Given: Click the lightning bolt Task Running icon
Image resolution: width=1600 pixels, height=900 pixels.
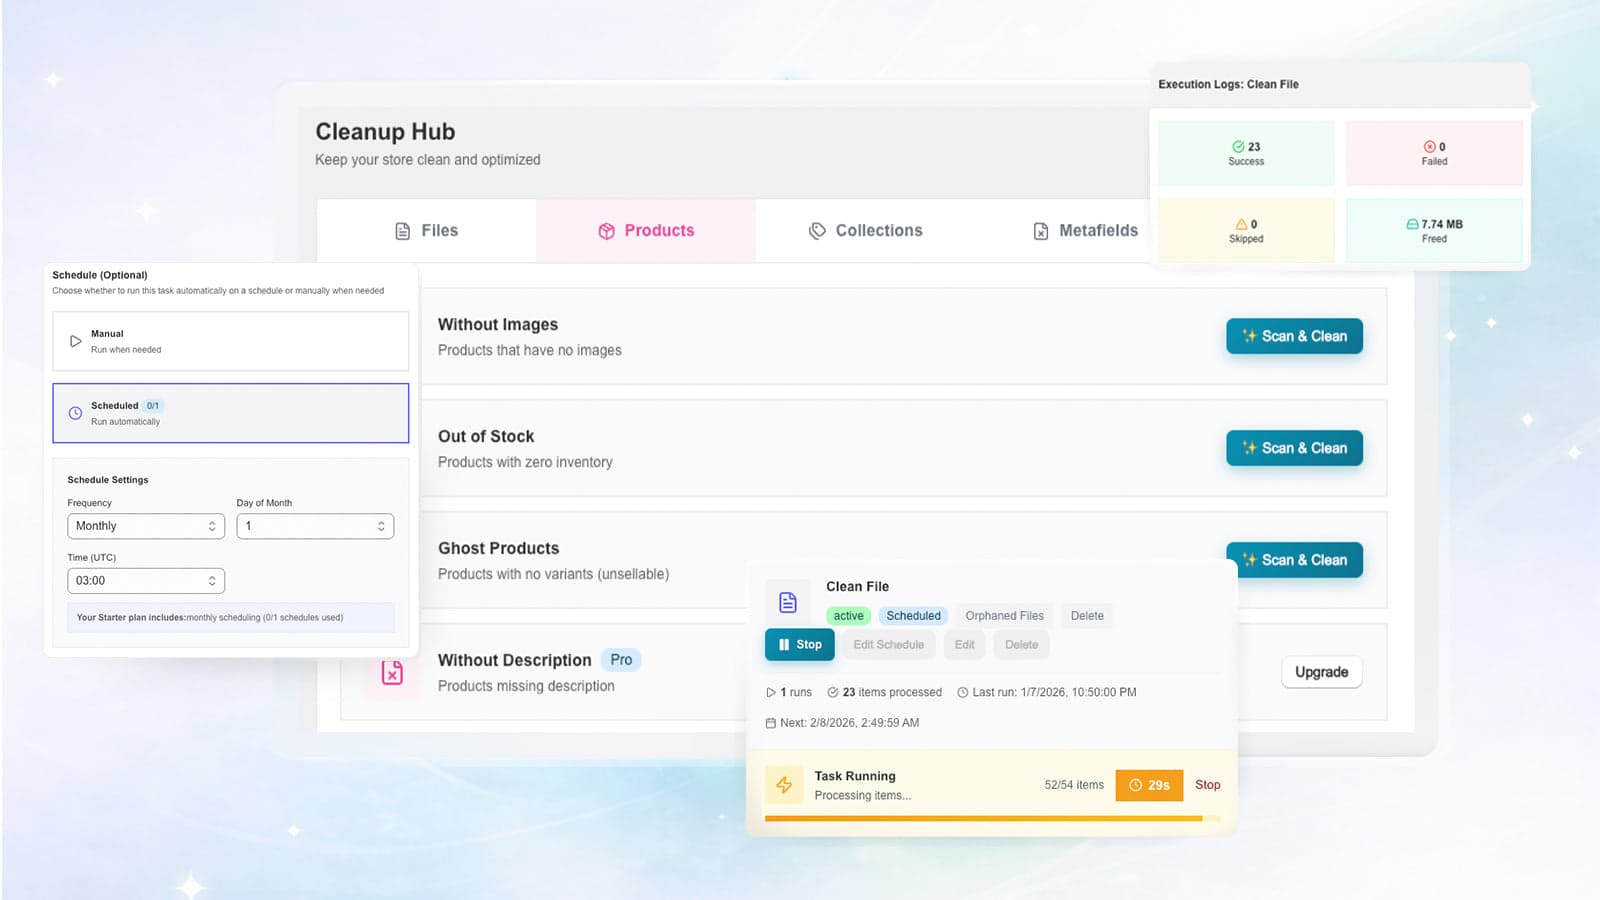Looking at the screenshot, I should pyautogui.click(x=784, y=785).
